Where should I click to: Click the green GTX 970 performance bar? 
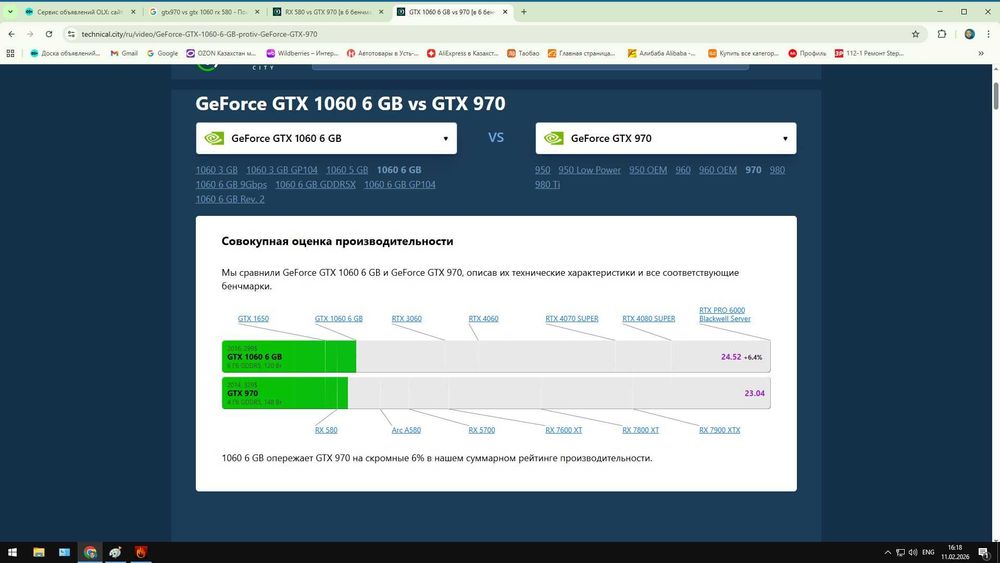point(285,393)
